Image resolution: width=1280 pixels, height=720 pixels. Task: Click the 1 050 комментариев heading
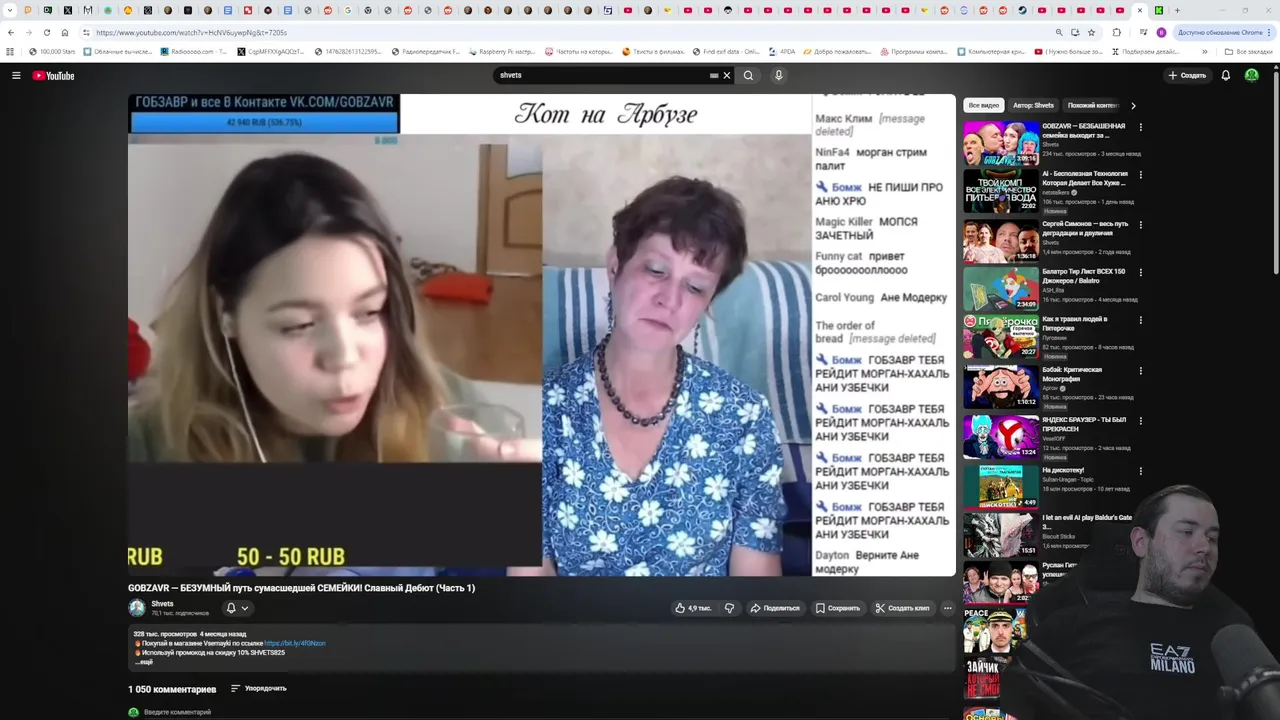click(x=172, y=689)
